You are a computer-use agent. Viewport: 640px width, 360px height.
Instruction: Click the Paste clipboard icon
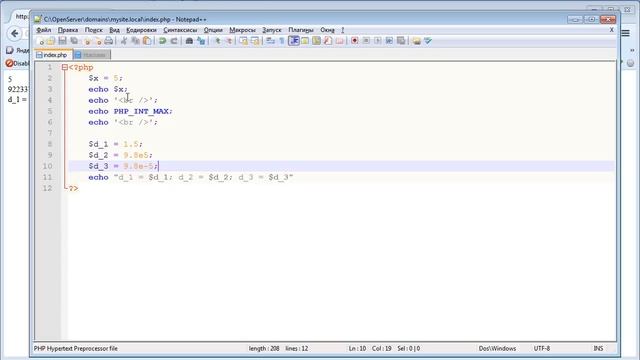(147, 41)
